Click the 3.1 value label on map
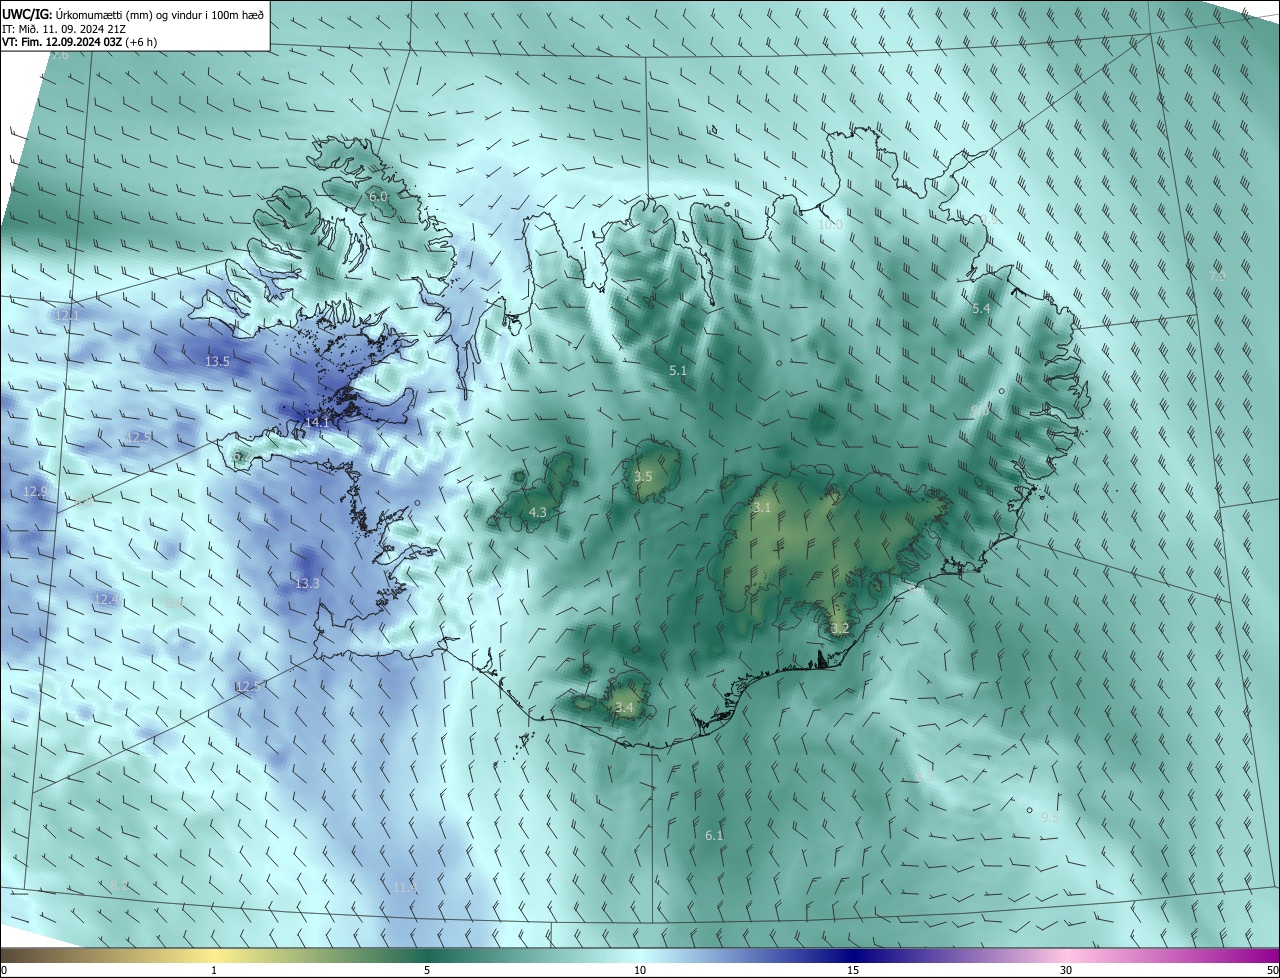The image size is (1280, 978). 762,508
